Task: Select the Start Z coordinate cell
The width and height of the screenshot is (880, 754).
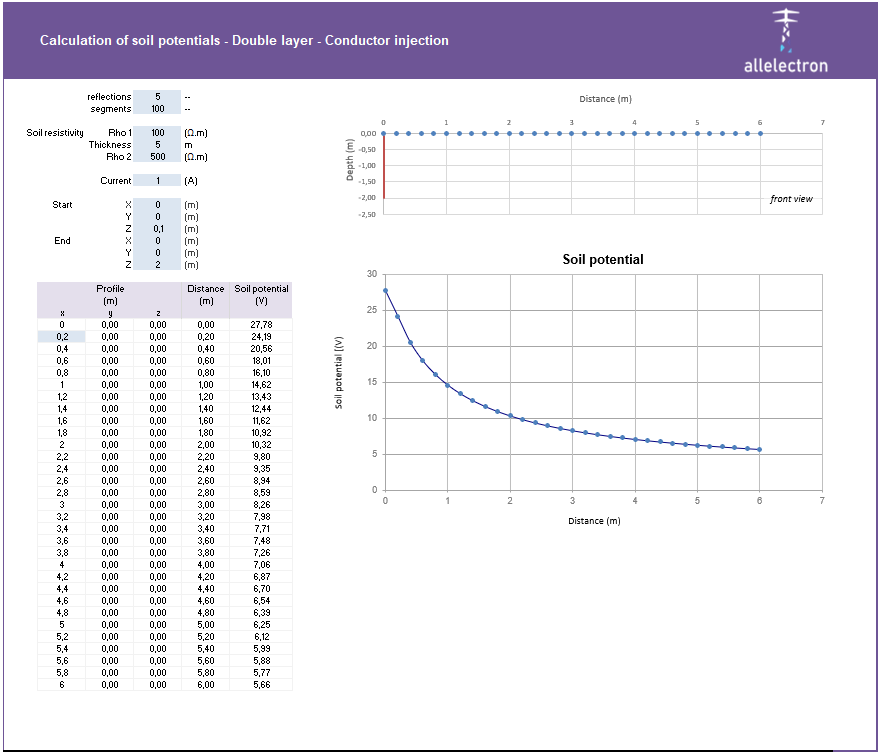Action: point(160,229)
